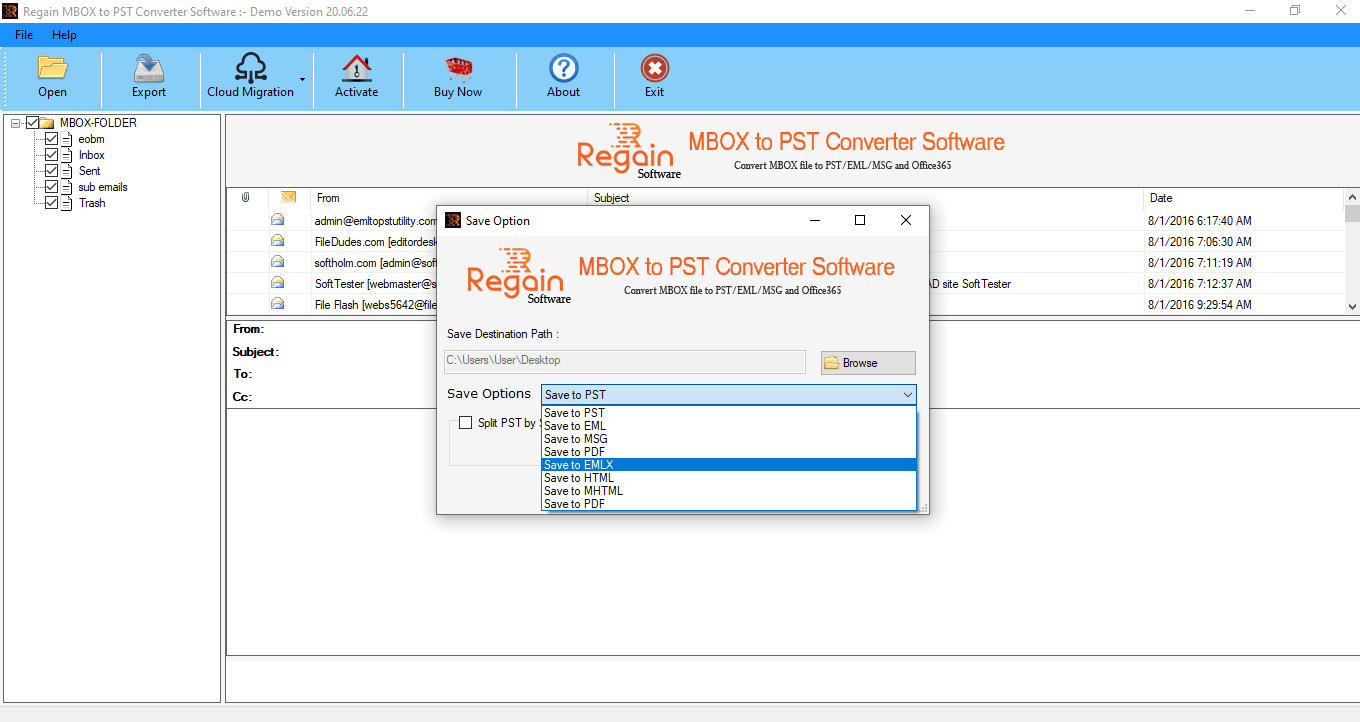
Task: Click the About question mark icon
Action: click(x=563, y=77)
